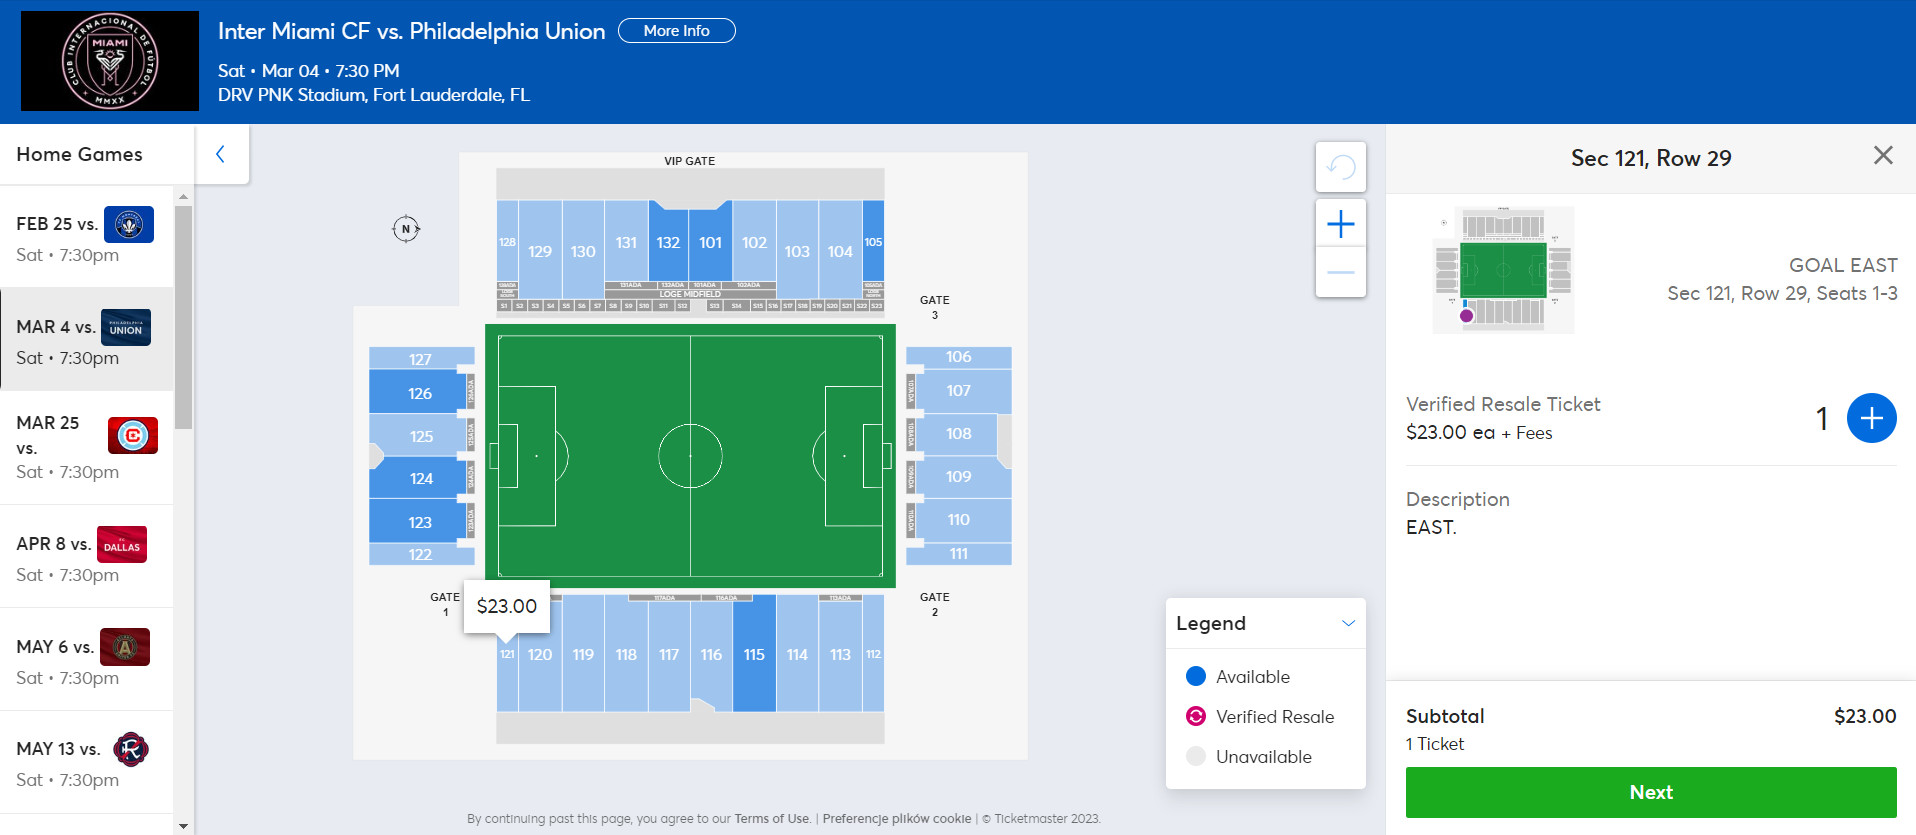Collapse the Legend panel chevron
The height and width of the screenshot is (835, 1916).
point(1348,623)
